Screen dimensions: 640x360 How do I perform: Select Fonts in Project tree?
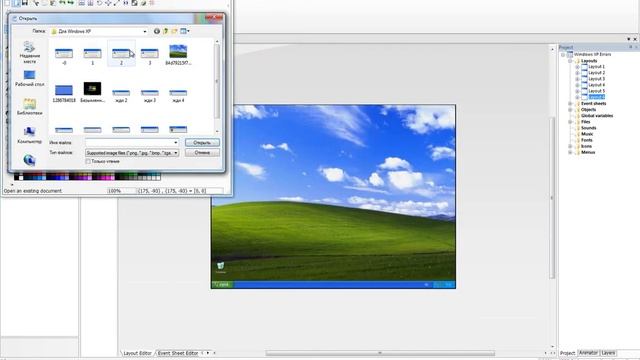tap(587, 140)
